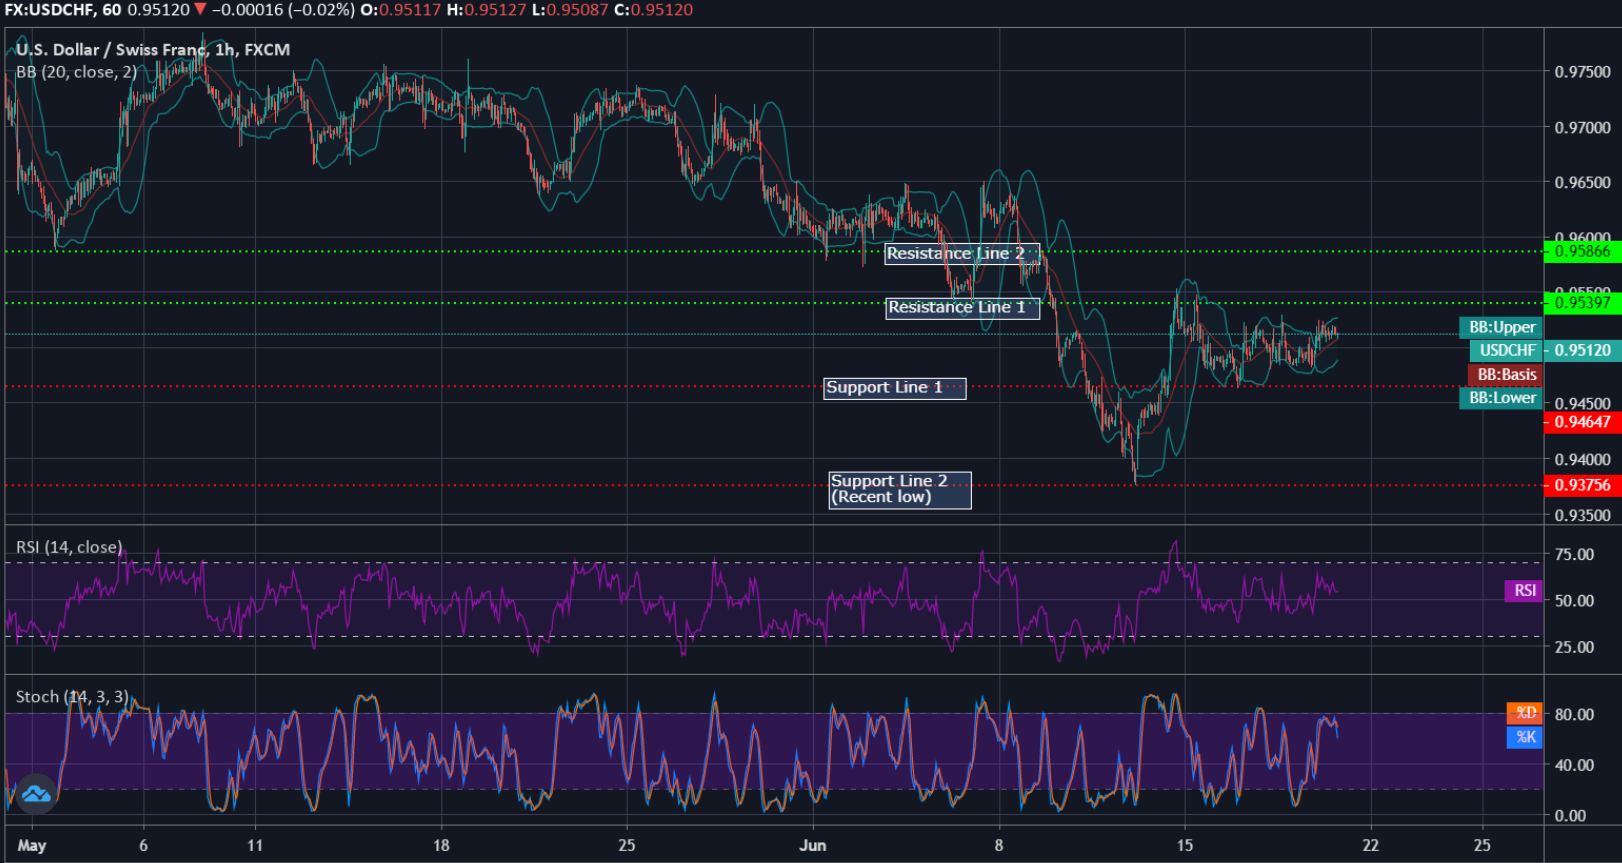Click the BB (20, close, 2) indicator legend
This screenshot has width=1622, height=863.
tap(76, 72)
